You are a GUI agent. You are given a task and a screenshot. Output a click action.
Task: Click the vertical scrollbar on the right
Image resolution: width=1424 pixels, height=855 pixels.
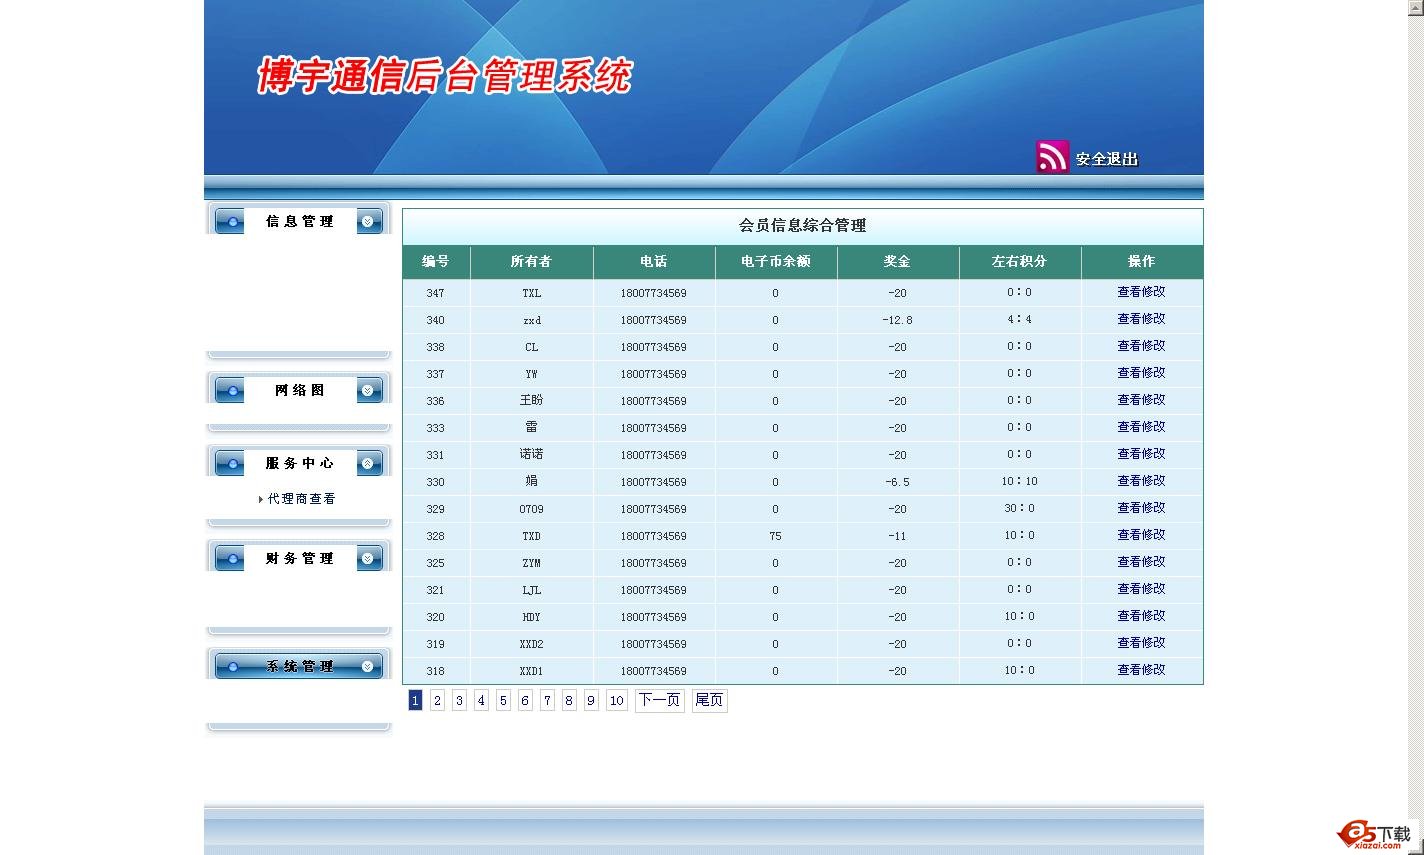click(x=1415, y=400)
